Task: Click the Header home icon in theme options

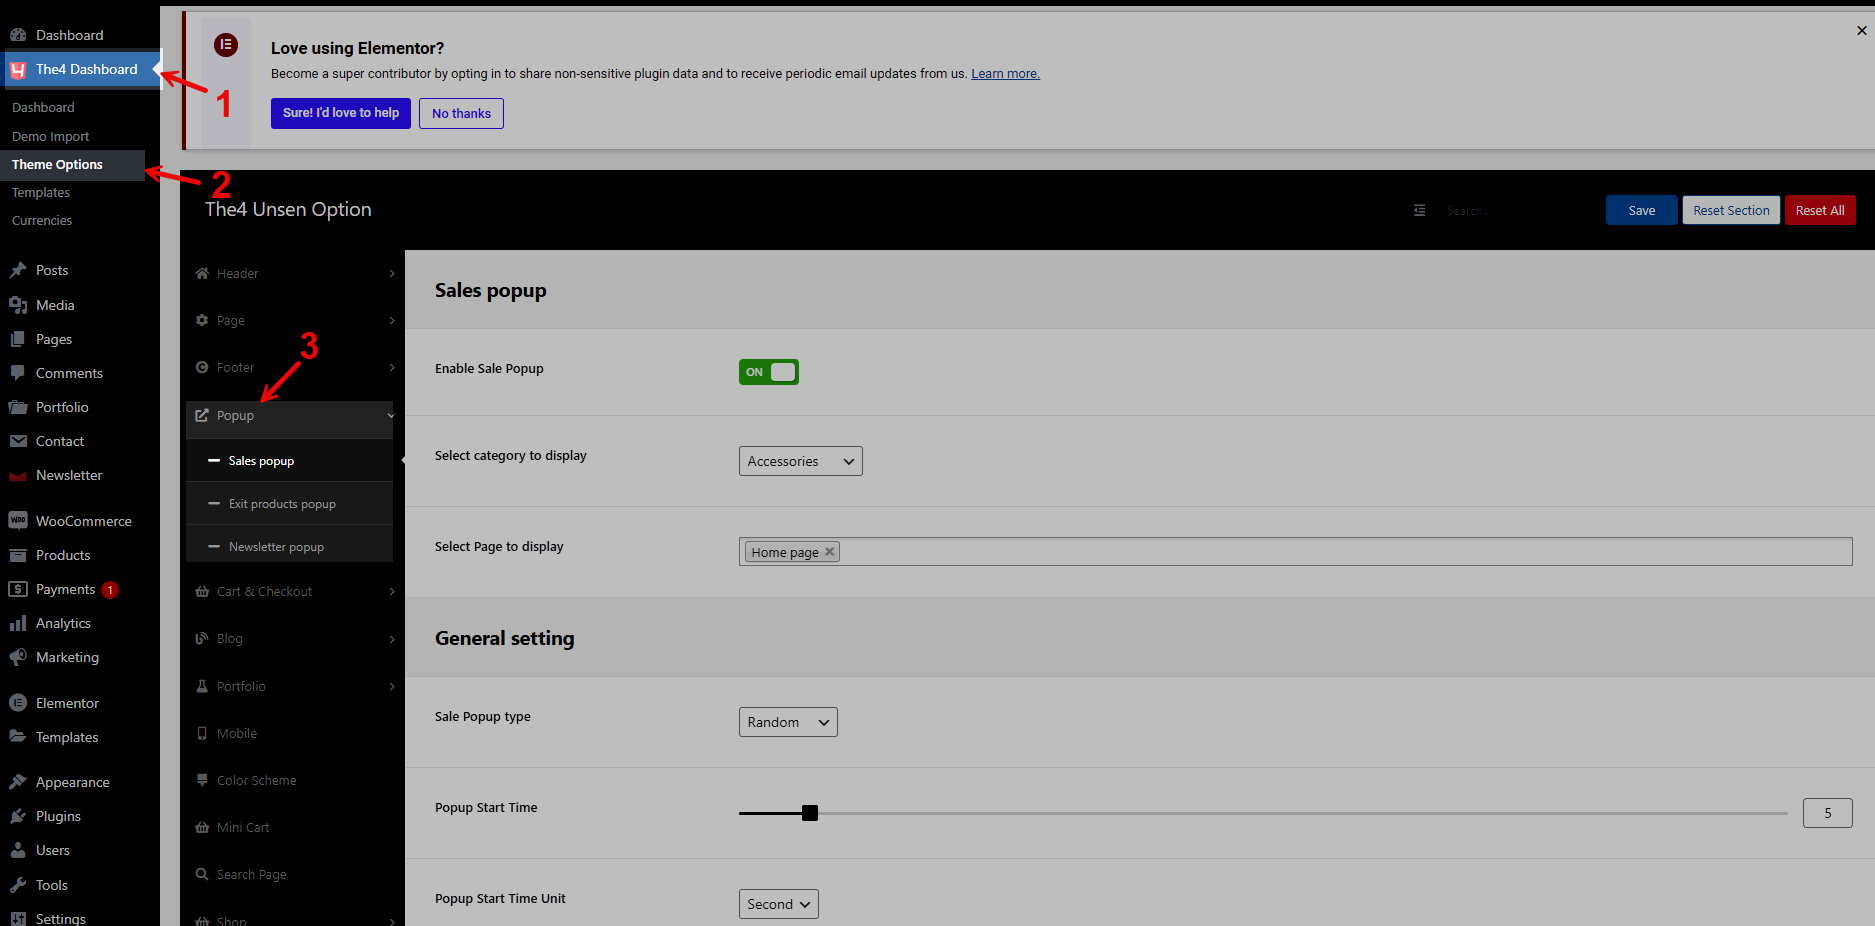Action: click(x=202, y=273)
